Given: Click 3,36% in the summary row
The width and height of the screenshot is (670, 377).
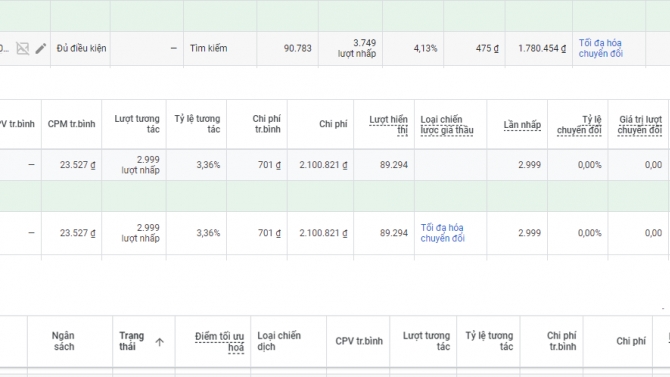Looking at the screenshot, I should [208, 165].
